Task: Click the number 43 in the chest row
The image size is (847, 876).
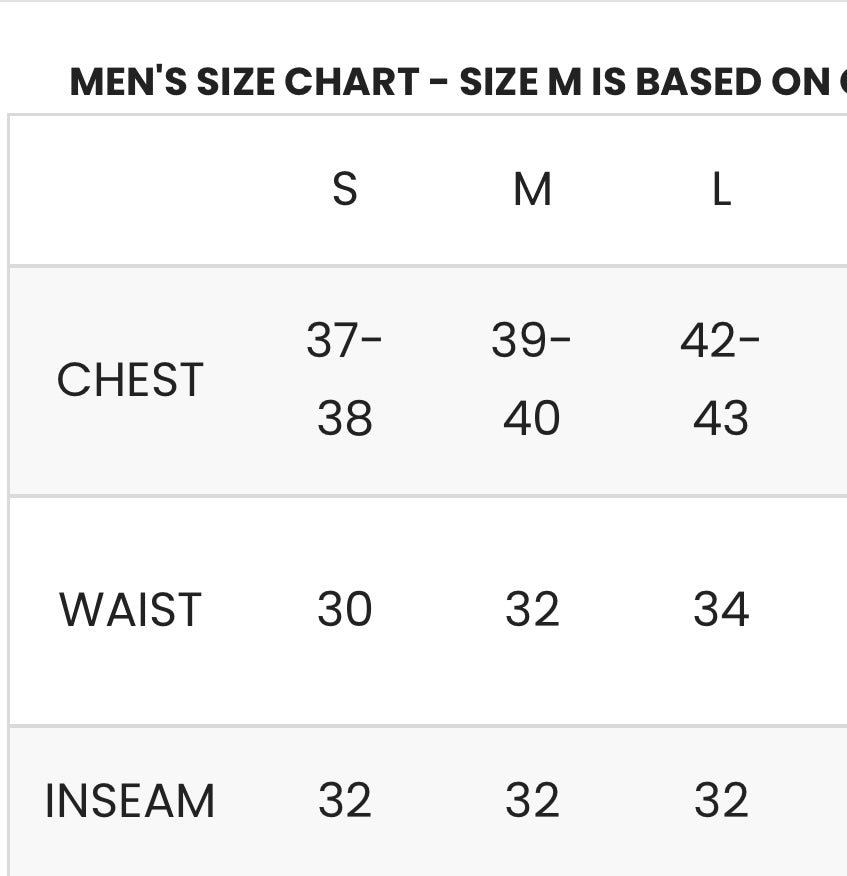Action: (721, 418)
